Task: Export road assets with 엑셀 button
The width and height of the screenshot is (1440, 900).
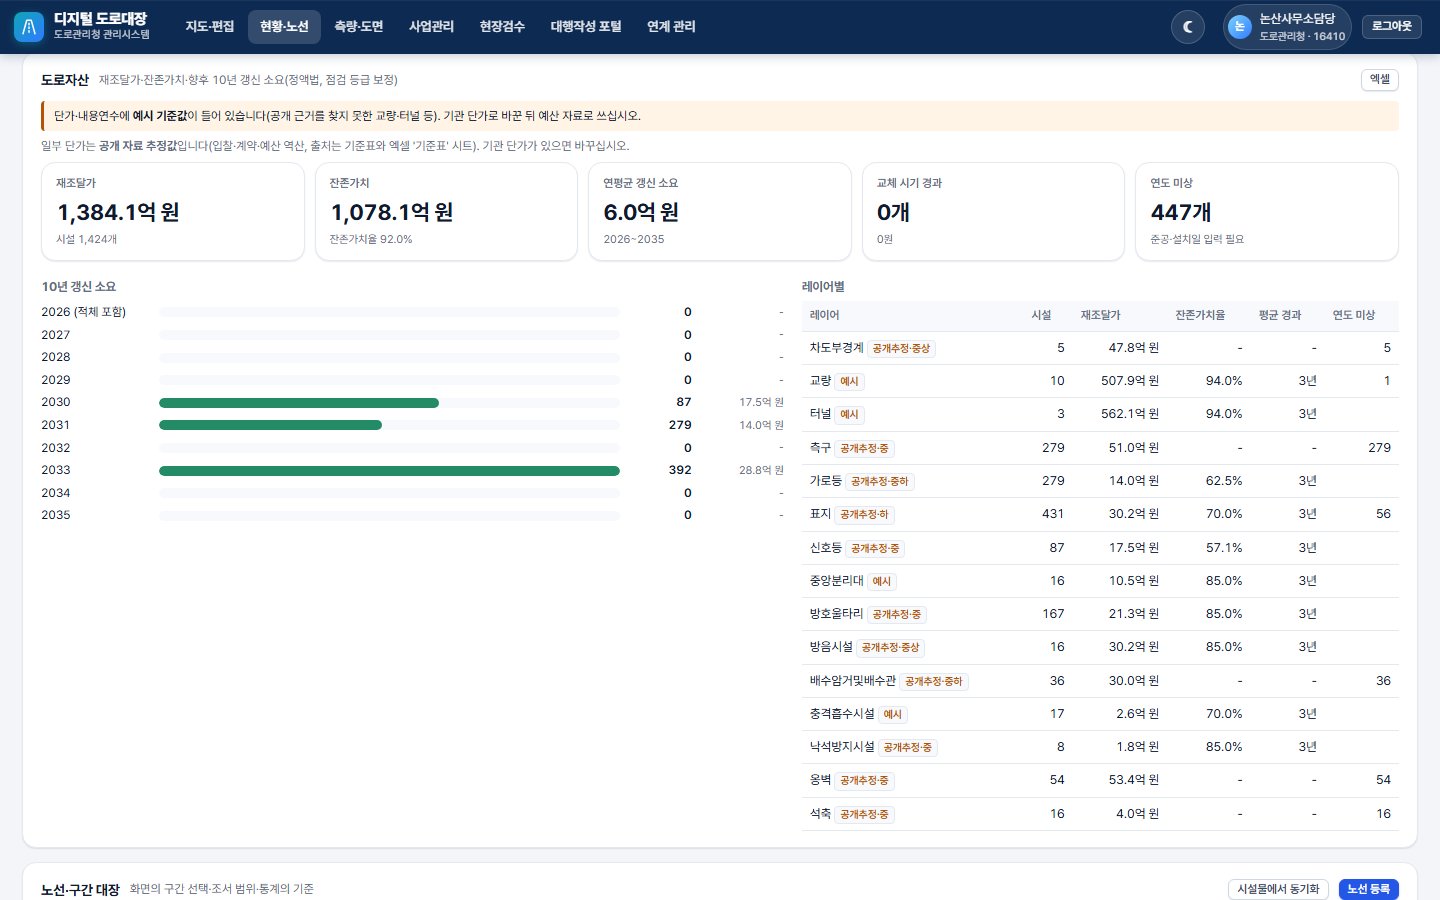Action: tap(1380, 80)
